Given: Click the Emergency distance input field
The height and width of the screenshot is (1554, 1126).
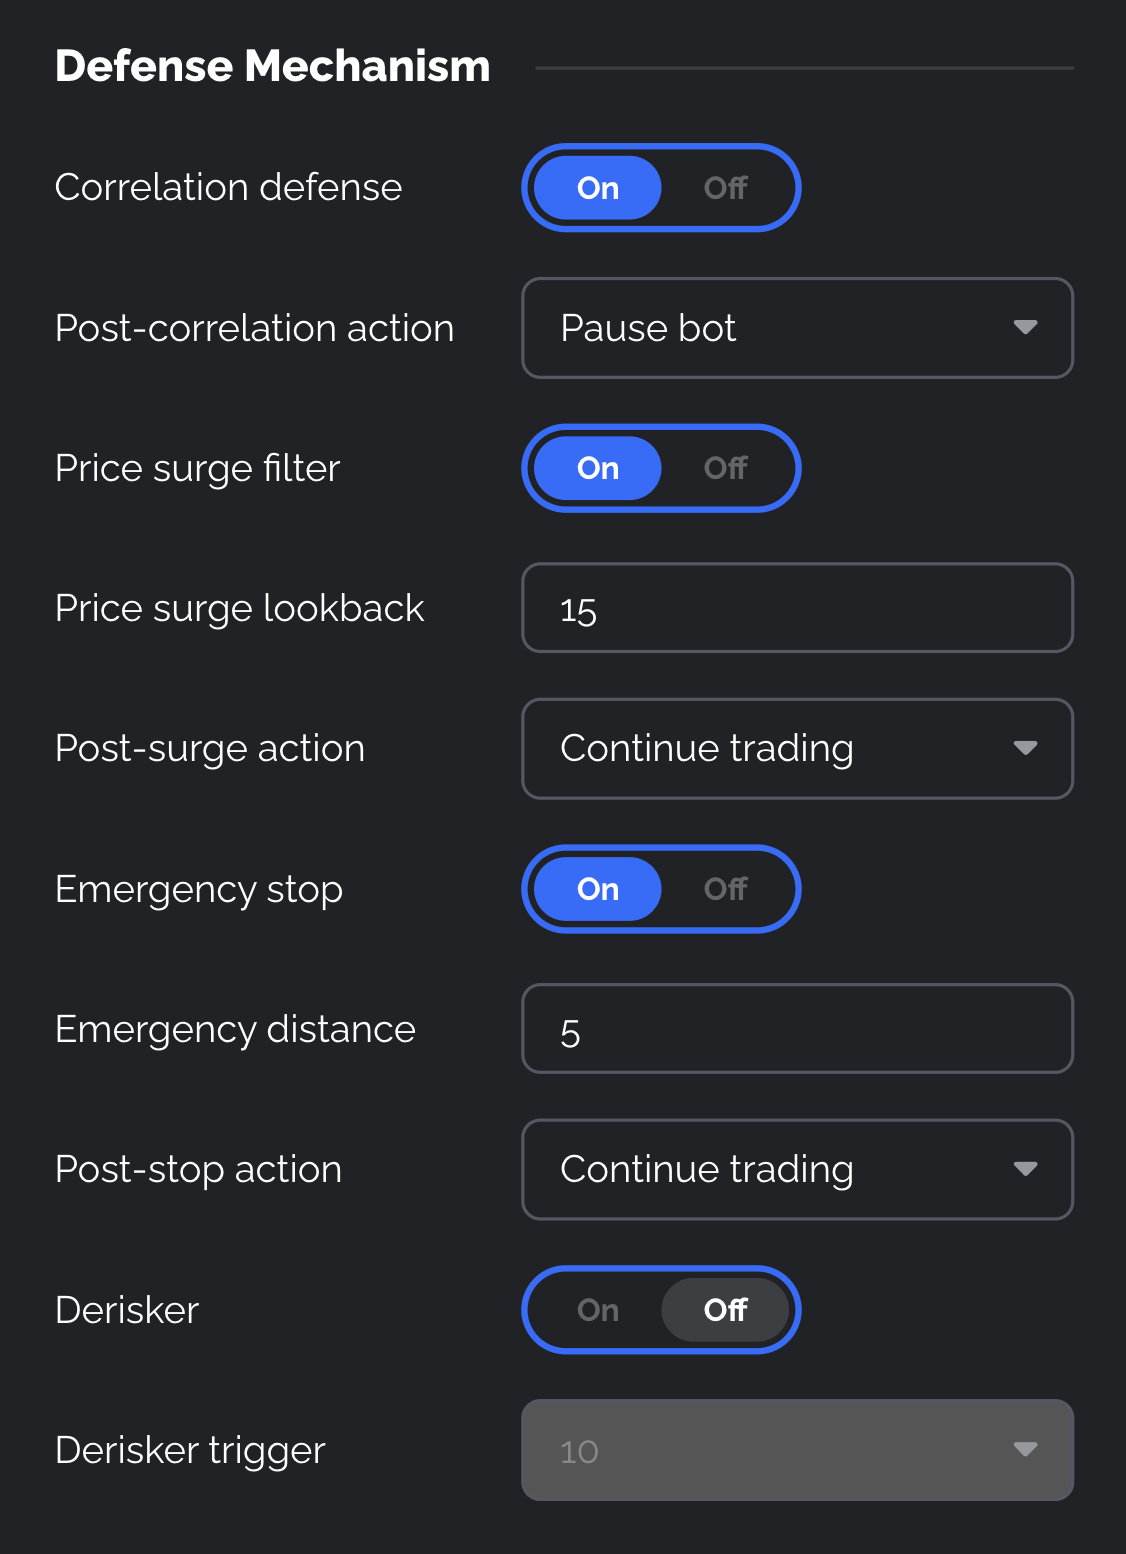Looking at the screenshot, I should pos(796,1029).
